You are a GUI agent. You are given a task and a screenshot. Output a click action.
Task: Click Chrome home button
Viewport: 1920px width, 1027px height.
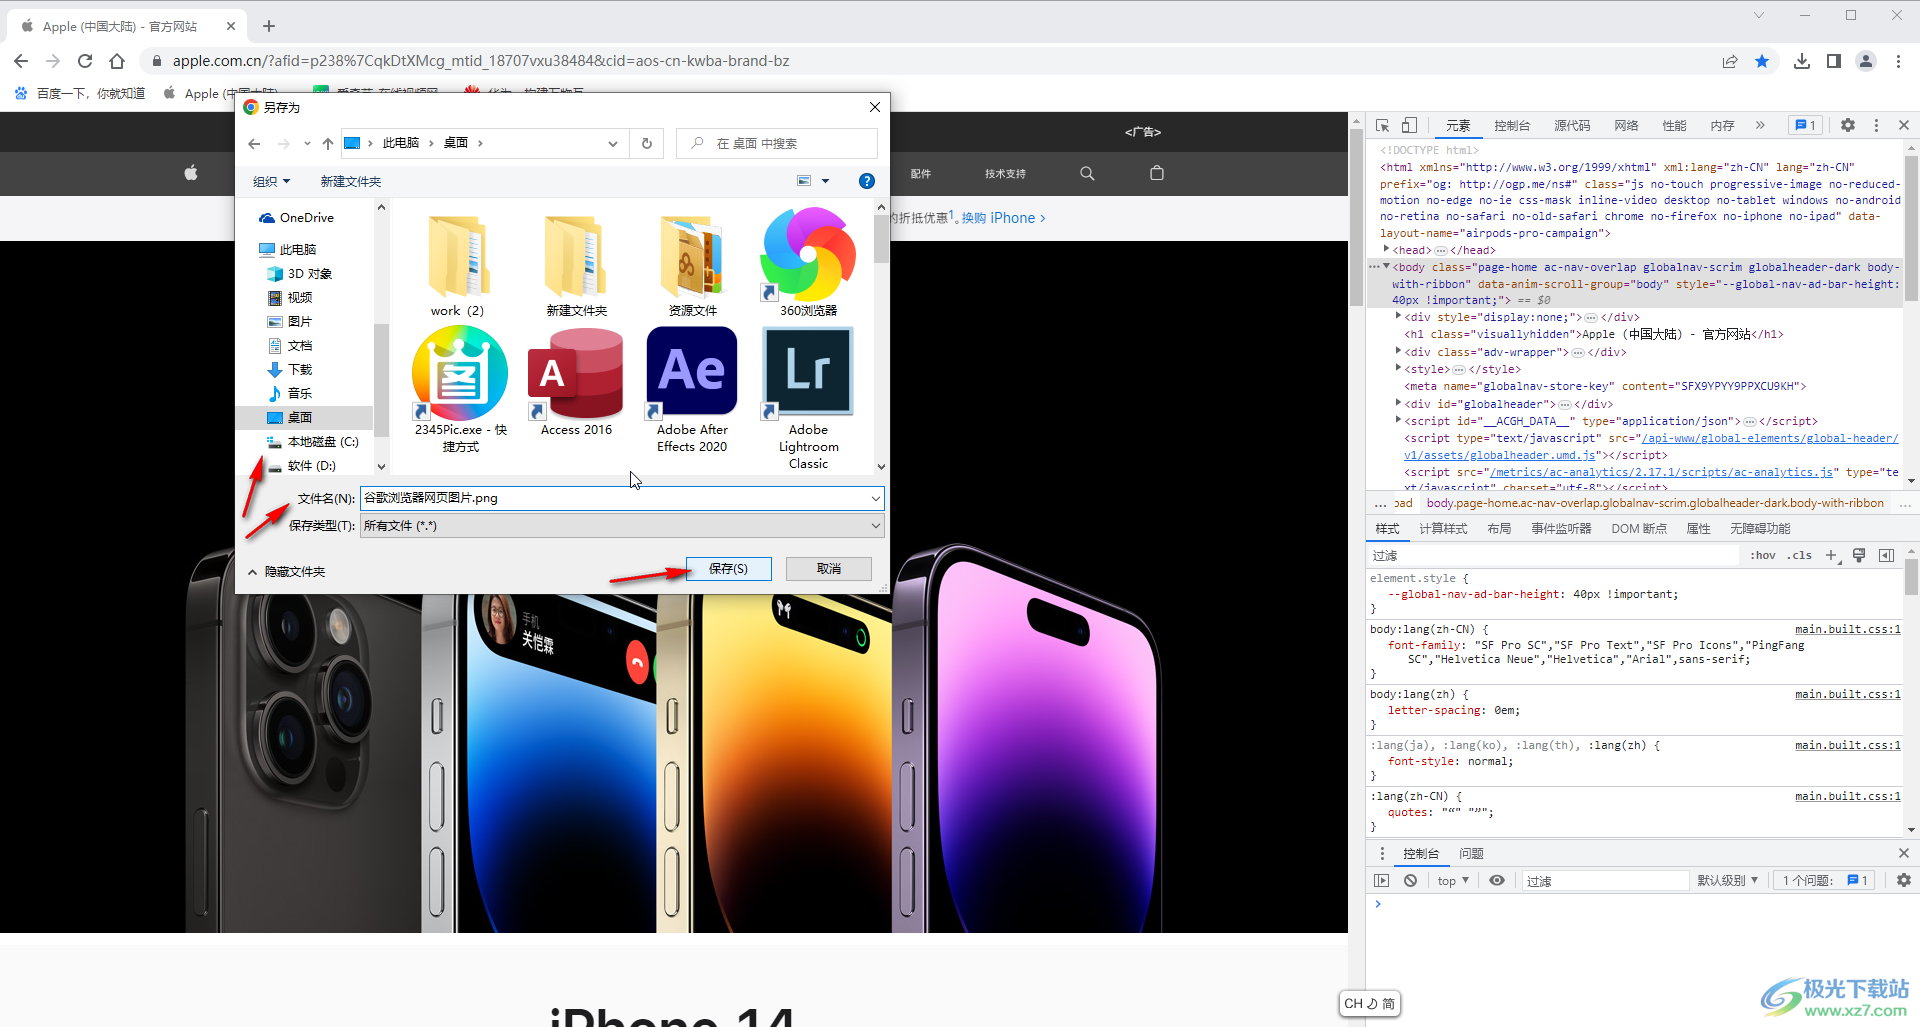click(117, 61)
